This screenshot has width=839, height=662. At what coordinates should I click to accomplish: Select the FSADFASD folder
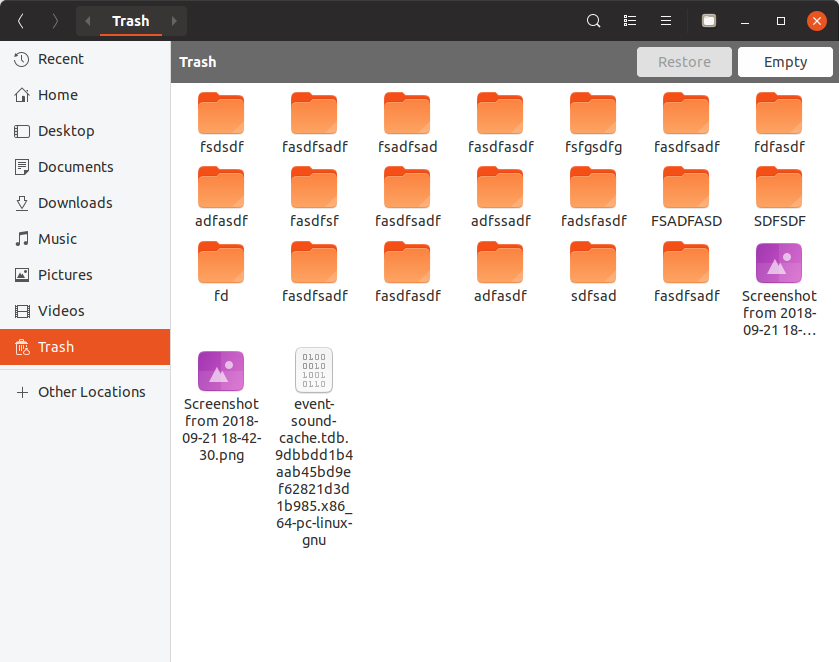(686, 197)
